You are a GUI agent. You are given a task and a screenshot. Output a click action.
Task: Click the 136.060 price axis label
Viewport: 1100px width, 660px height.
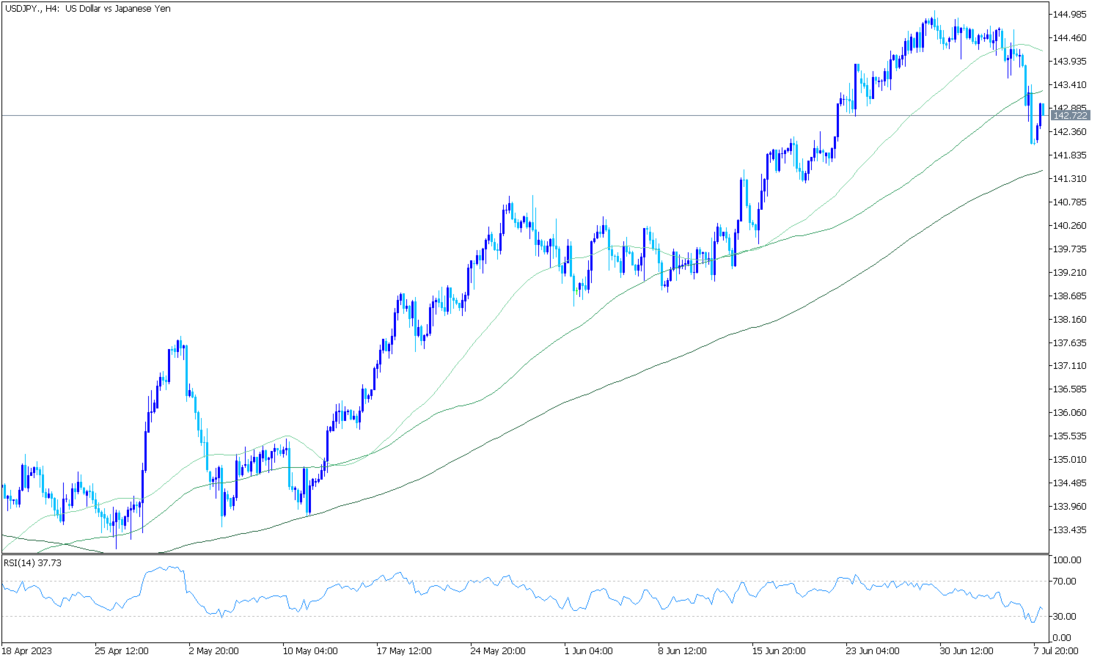(x=1071, y=412)
